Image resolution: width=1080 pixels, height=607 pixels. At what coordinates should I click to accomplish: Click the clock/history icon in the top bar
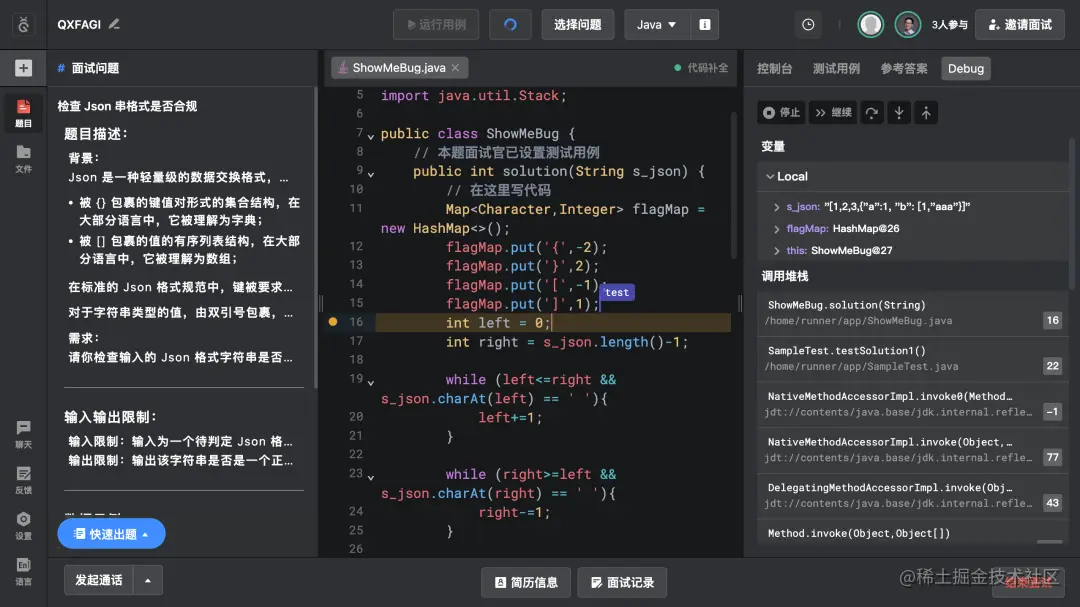click(x=808, y=24)
